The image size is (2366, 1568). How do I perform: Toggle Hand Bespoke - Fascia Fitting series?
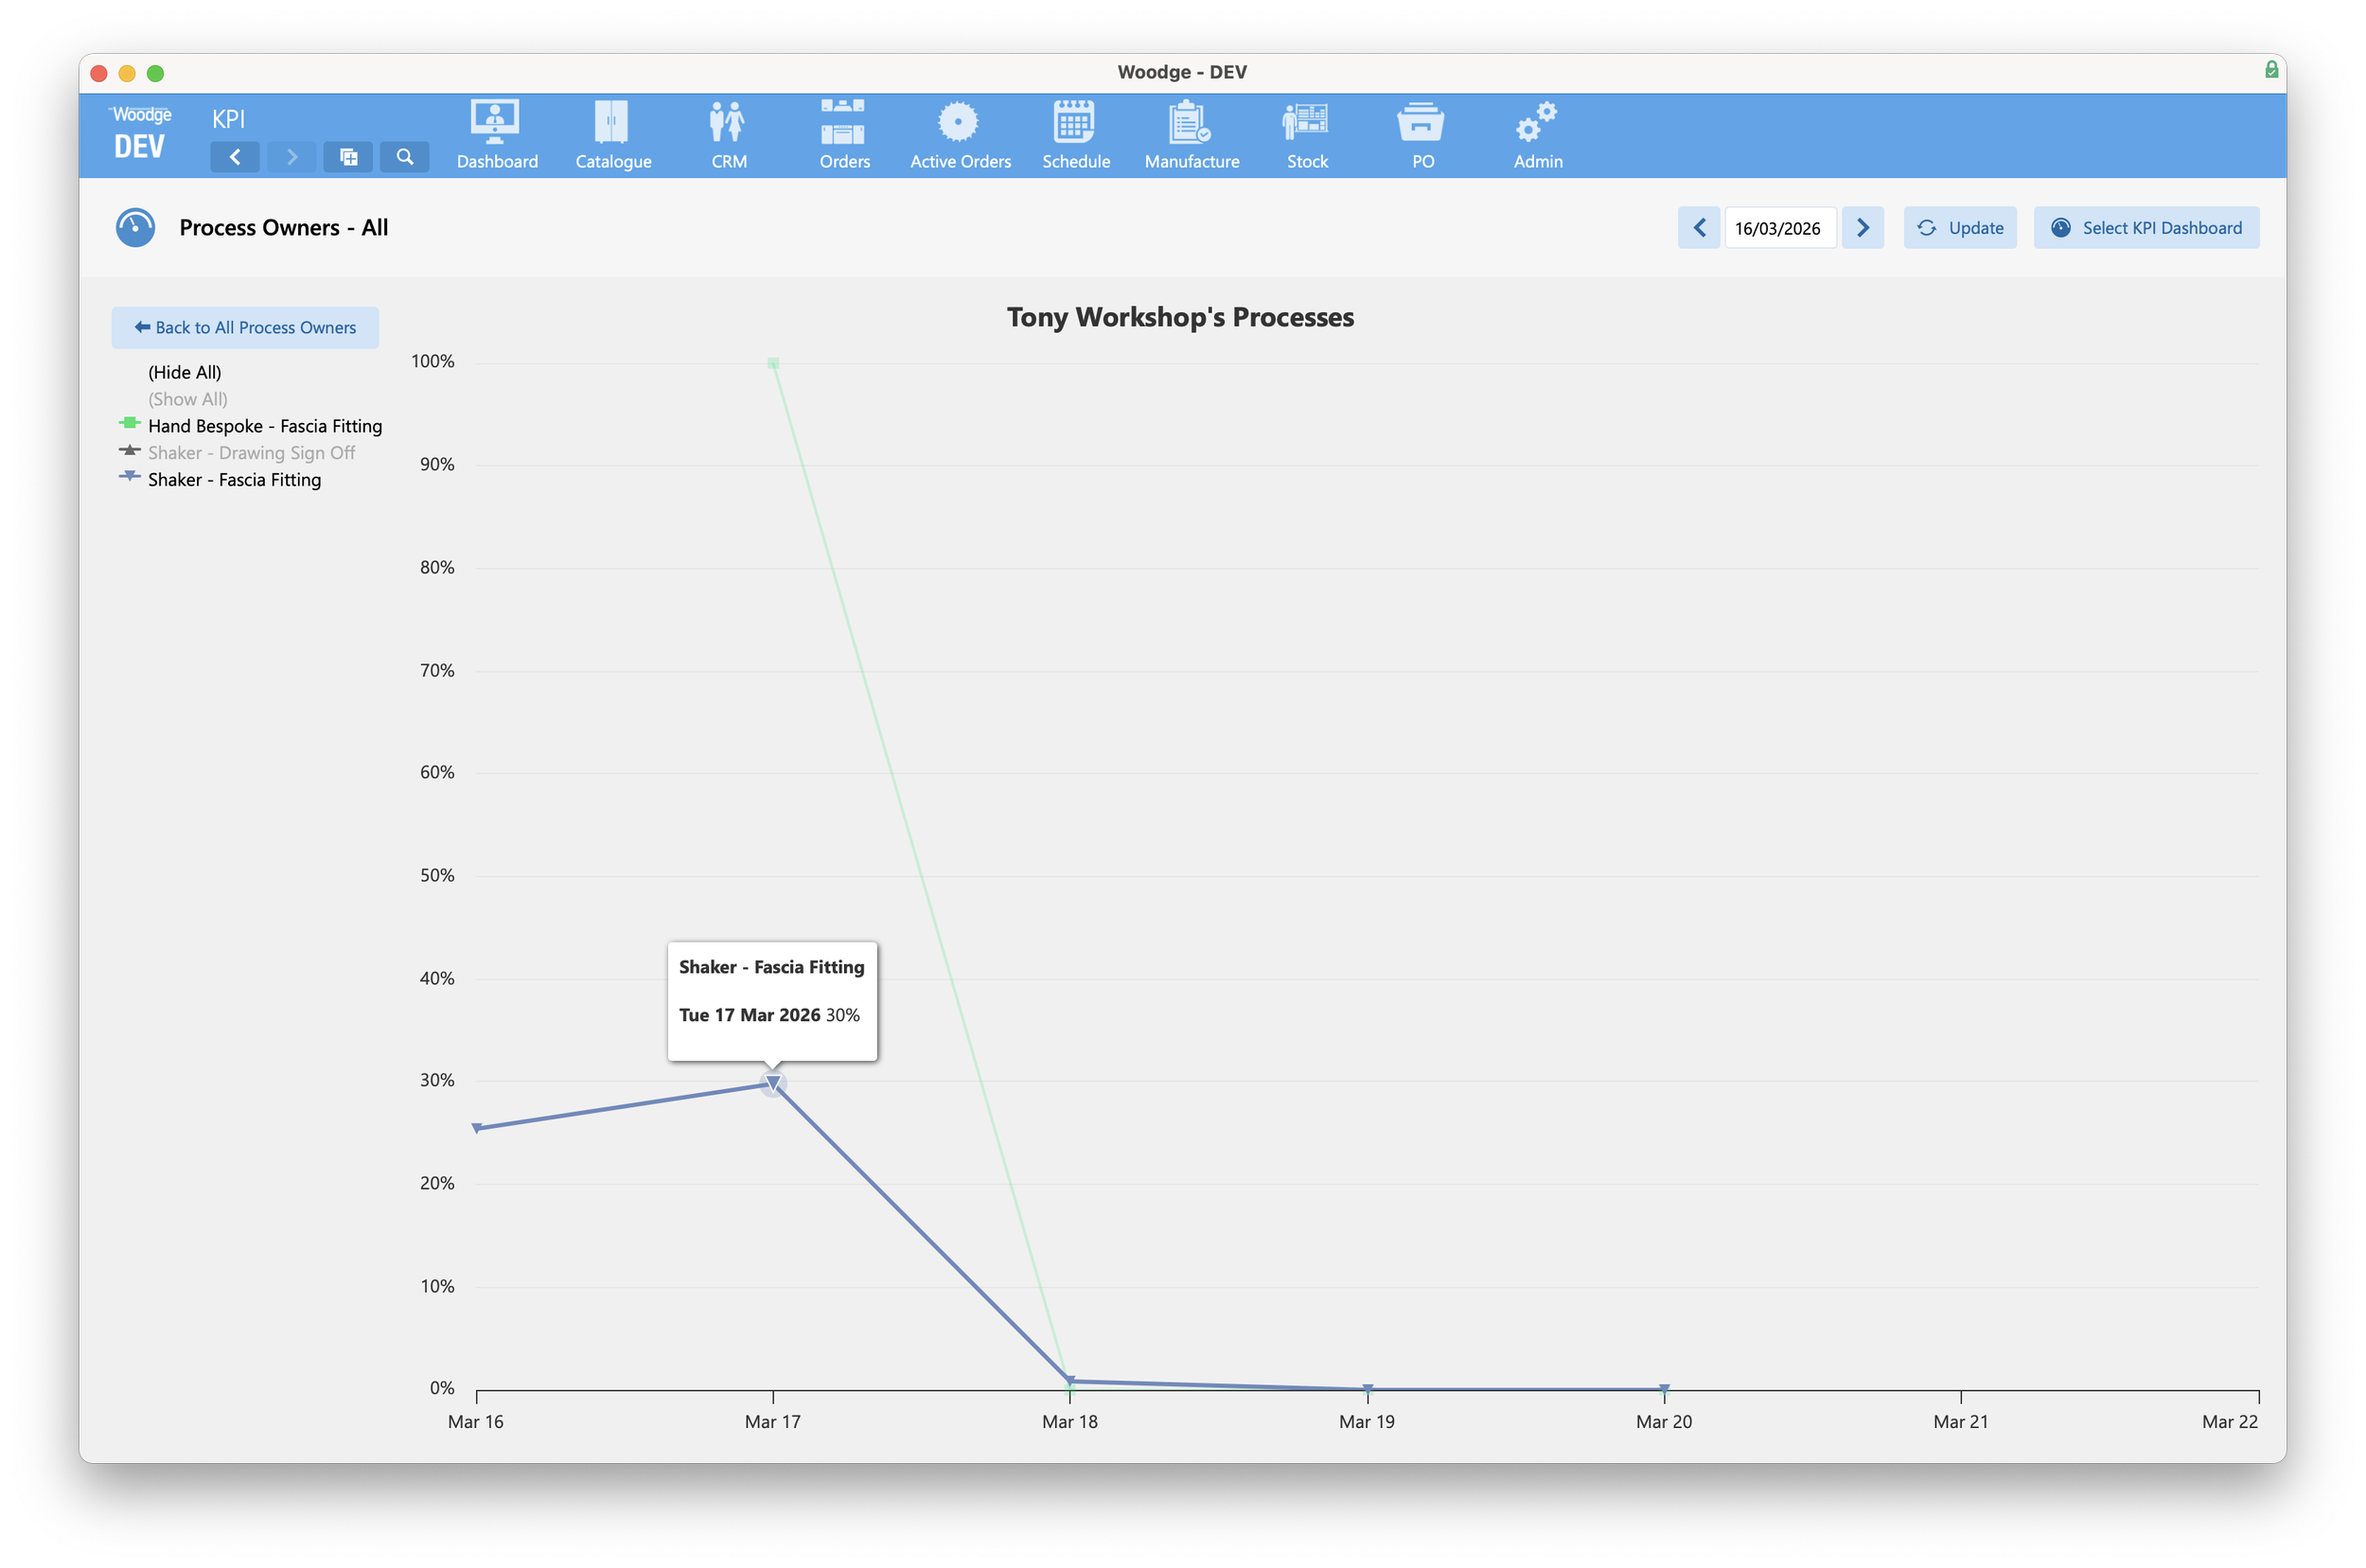tap(264, 426)
